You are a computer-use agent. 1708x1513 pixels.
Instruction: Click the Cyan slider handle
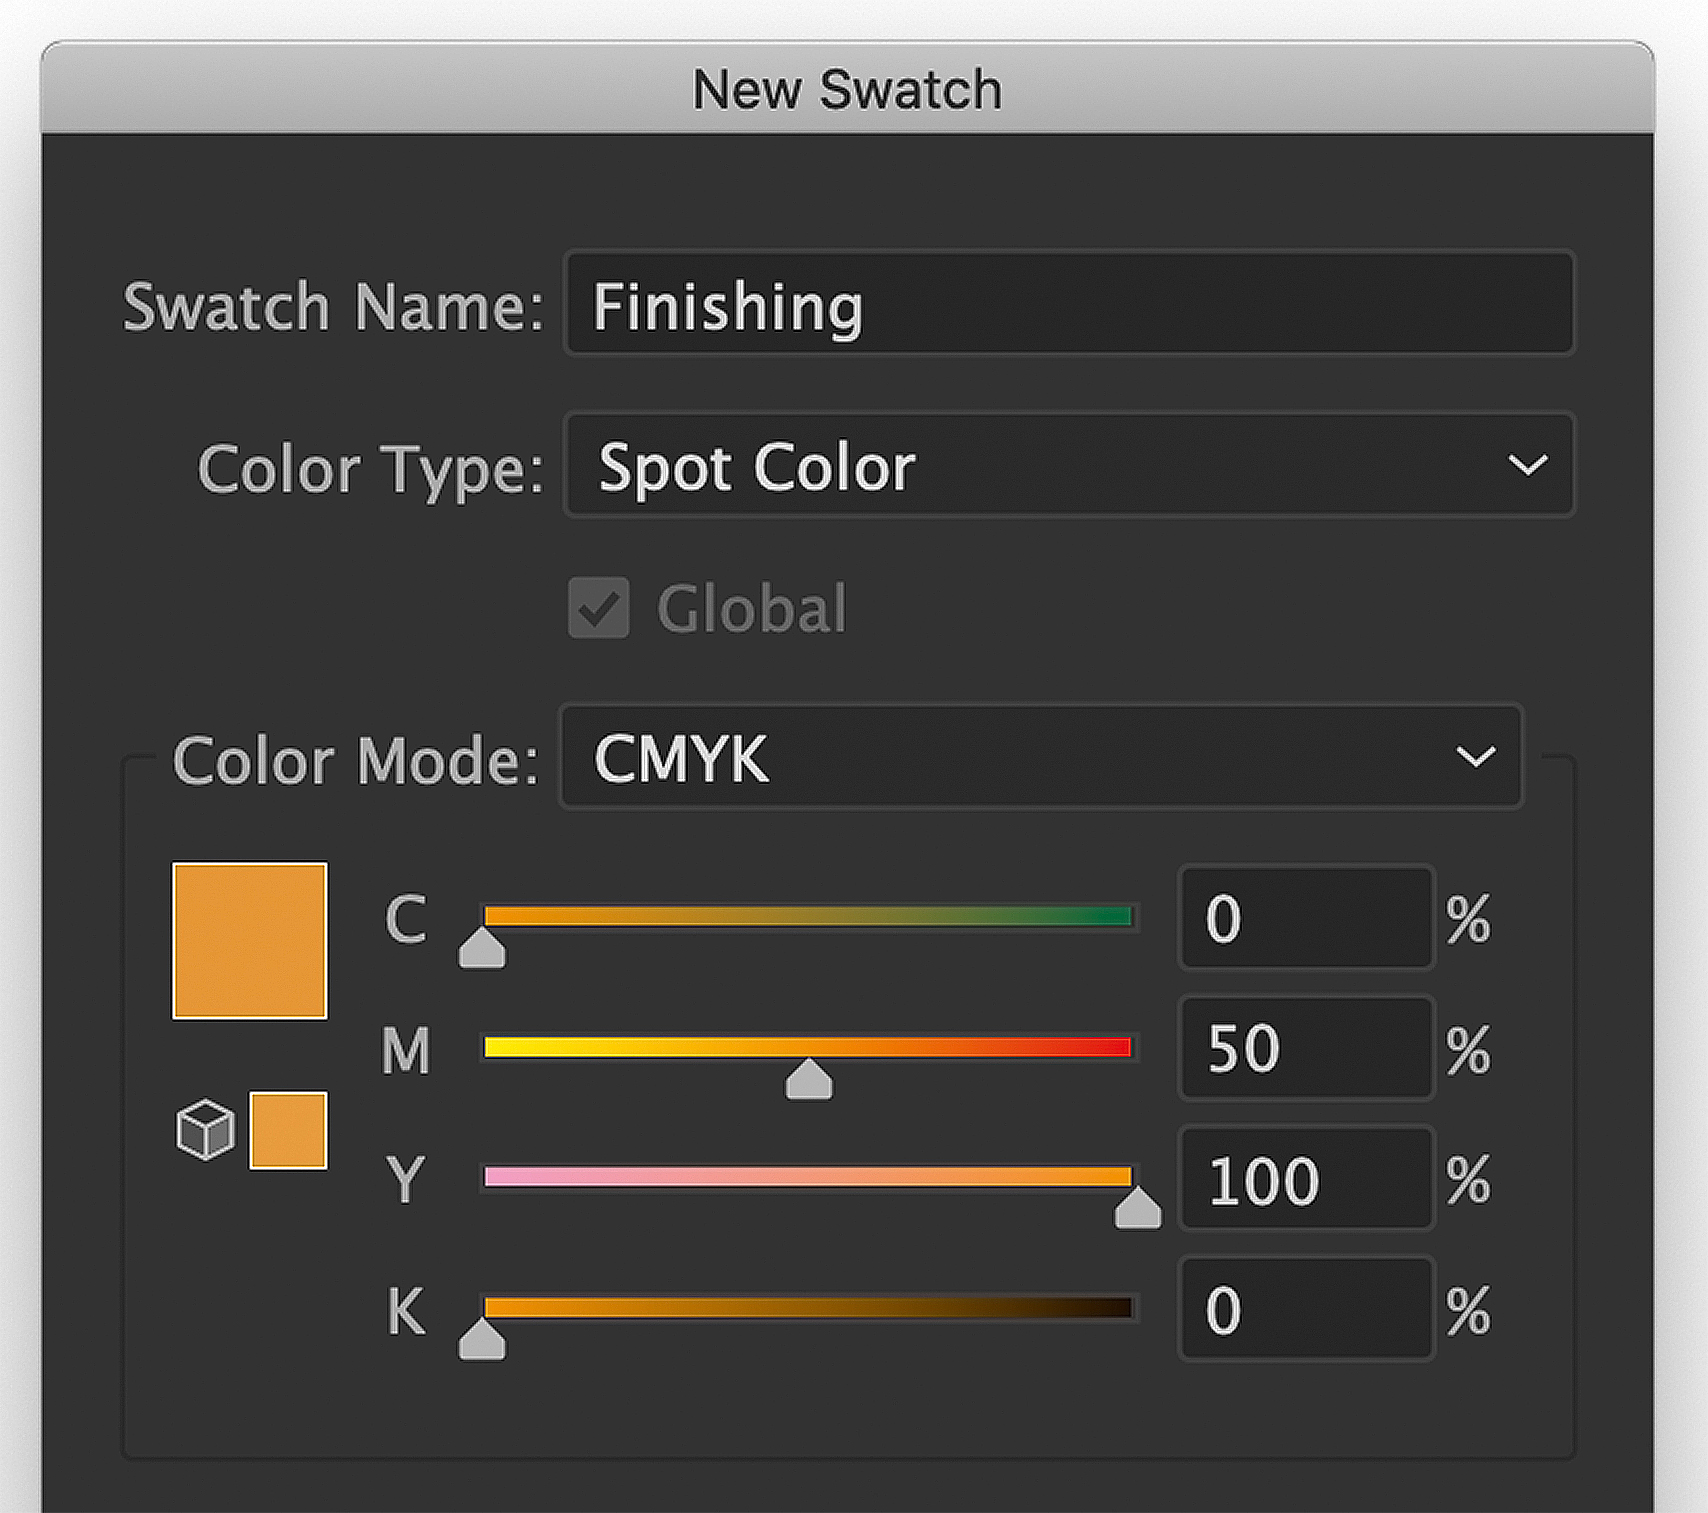[482, 948]
